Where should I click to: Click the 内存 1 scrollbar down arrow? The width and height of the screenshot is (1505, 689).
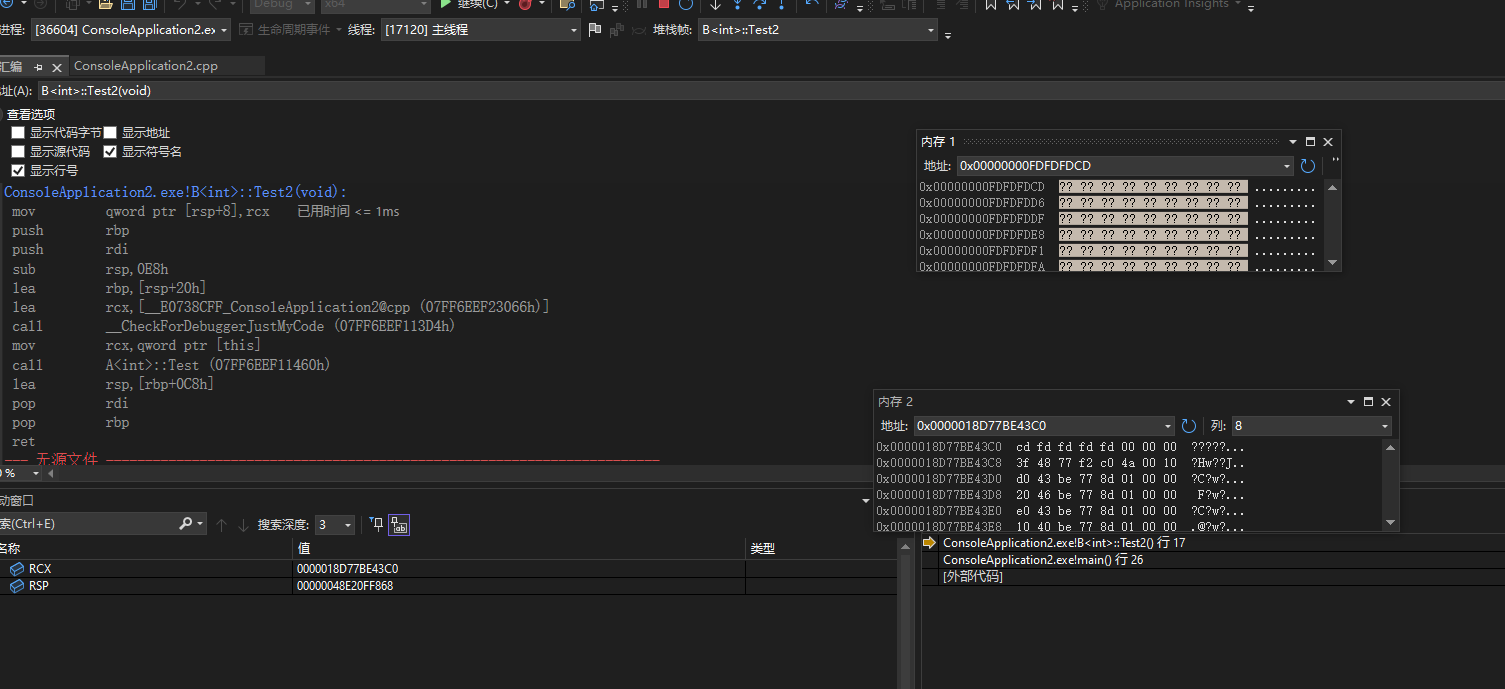1332,263
